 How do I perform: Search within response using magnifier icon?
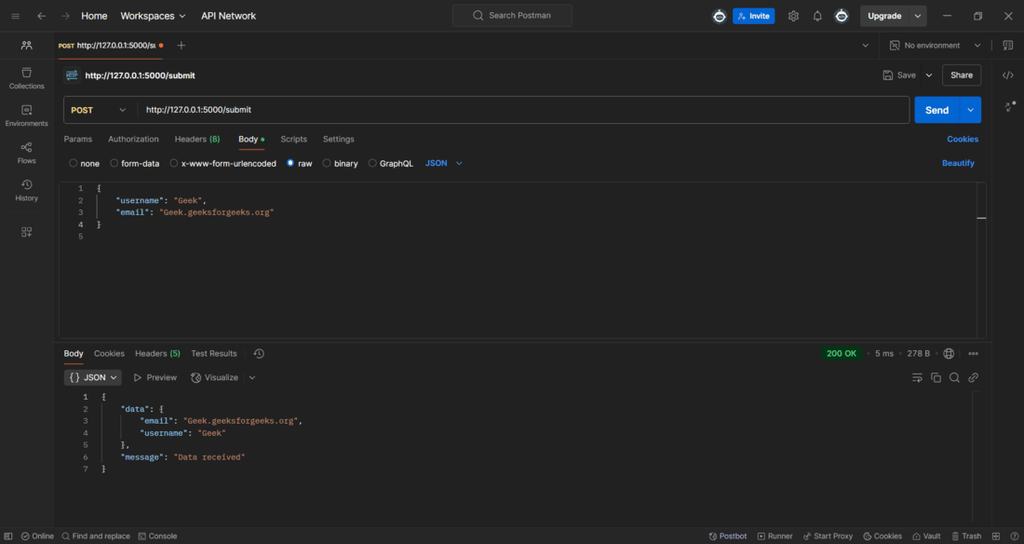click(955, 378)
